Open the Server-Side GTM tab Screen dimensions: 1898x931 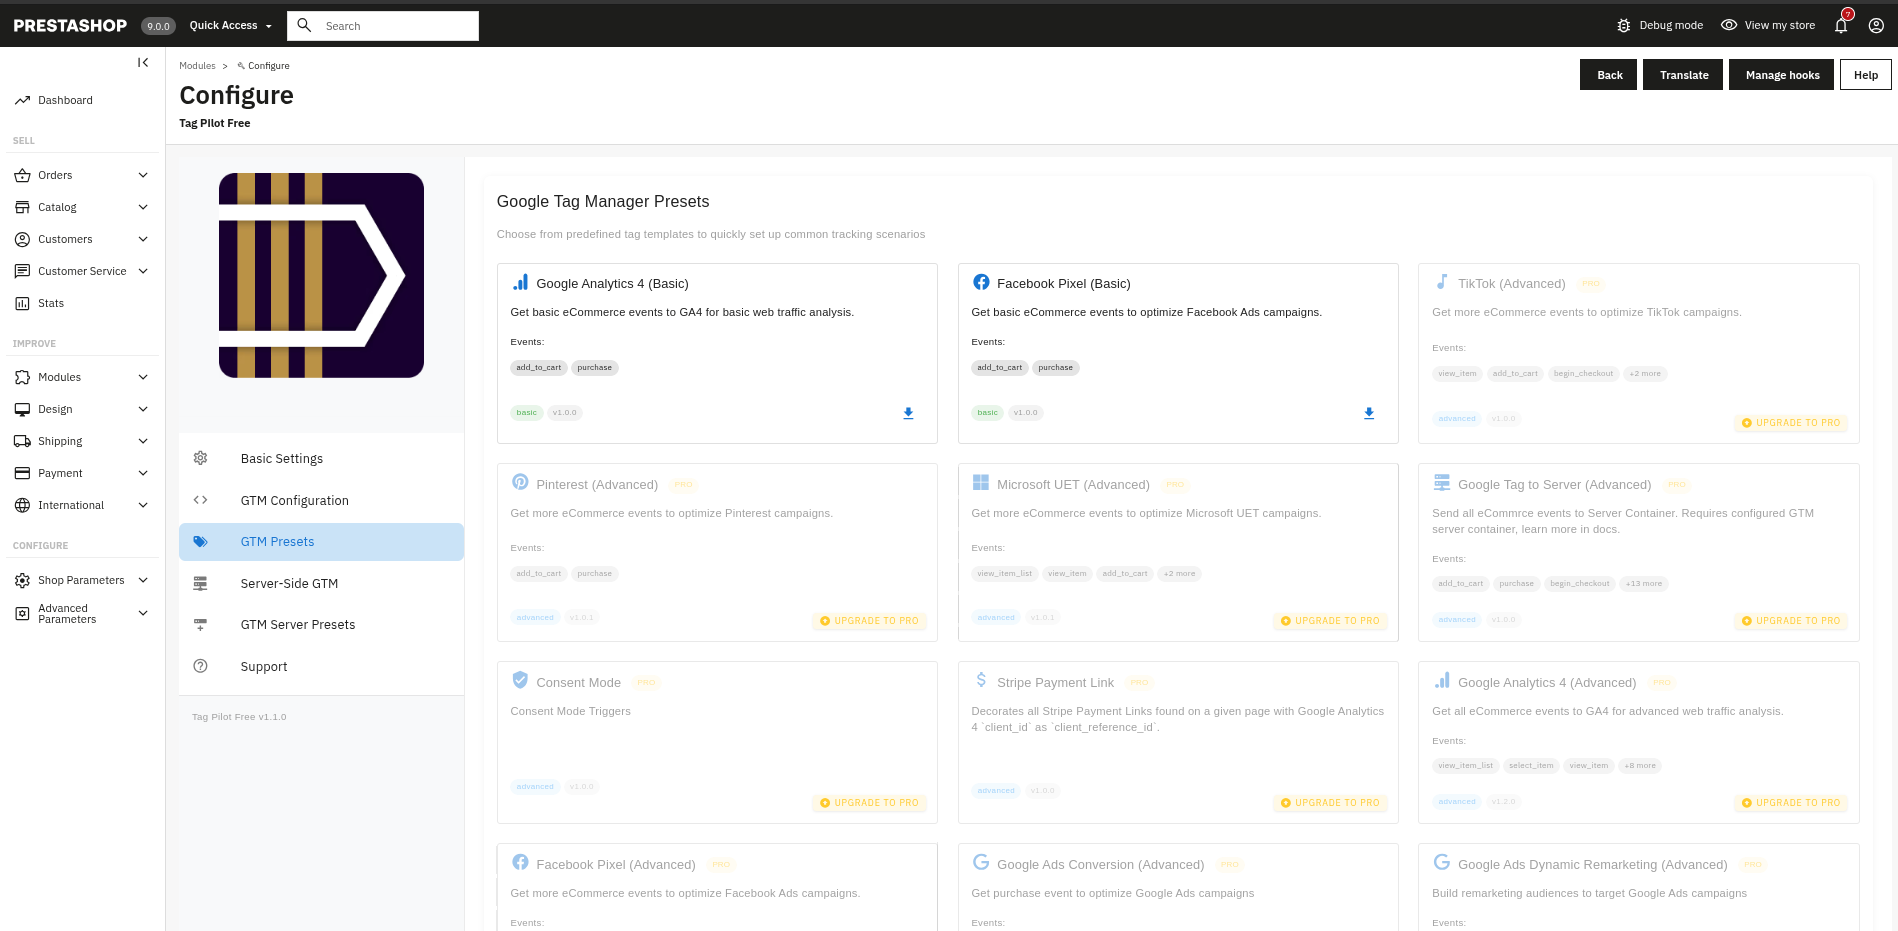289,583
